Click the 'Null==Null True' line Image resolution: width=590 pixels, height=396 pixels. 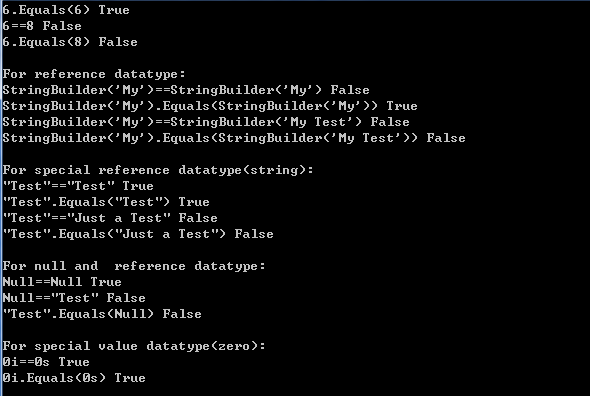(62, 282)
